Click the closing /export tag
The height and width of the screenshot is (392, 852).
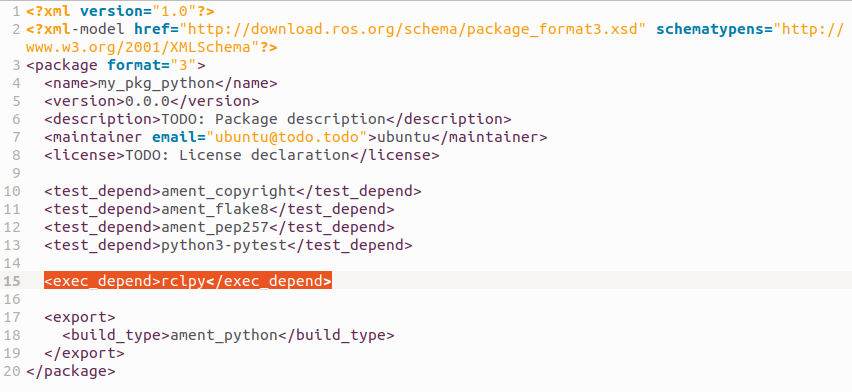click(x=84, y=353)
